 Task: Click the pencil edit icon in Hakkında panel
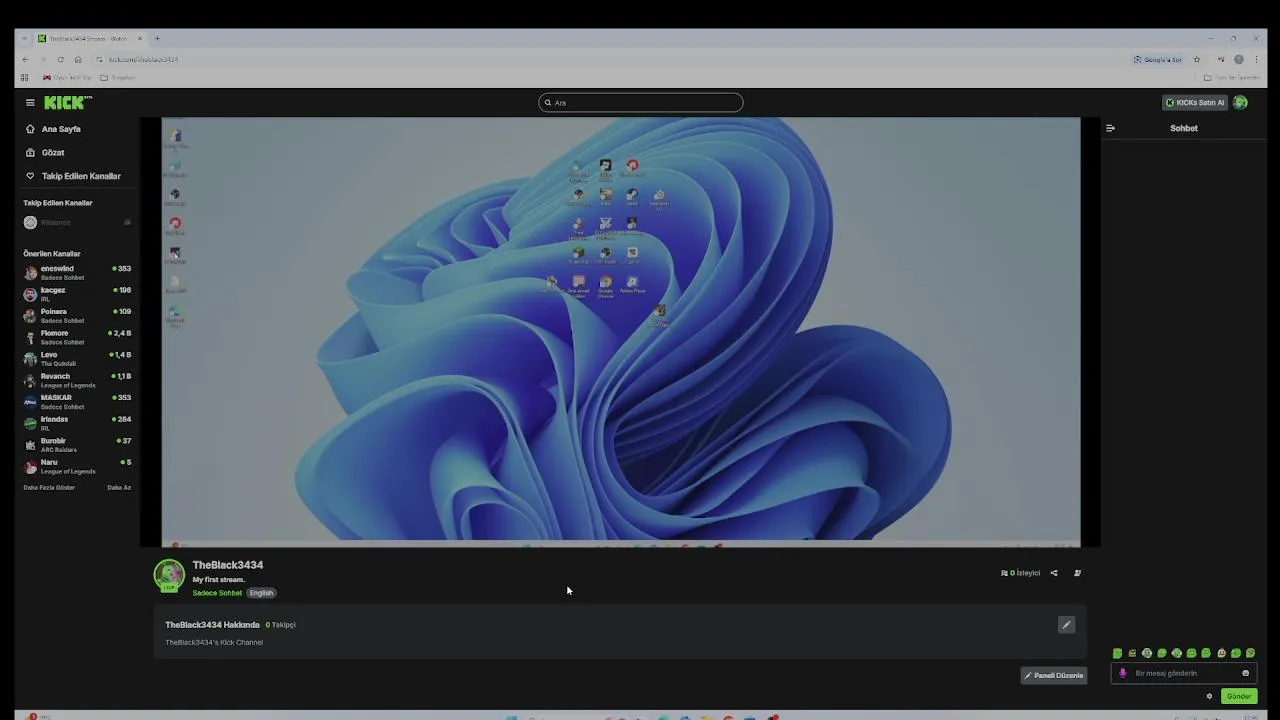pos(1066,625)
